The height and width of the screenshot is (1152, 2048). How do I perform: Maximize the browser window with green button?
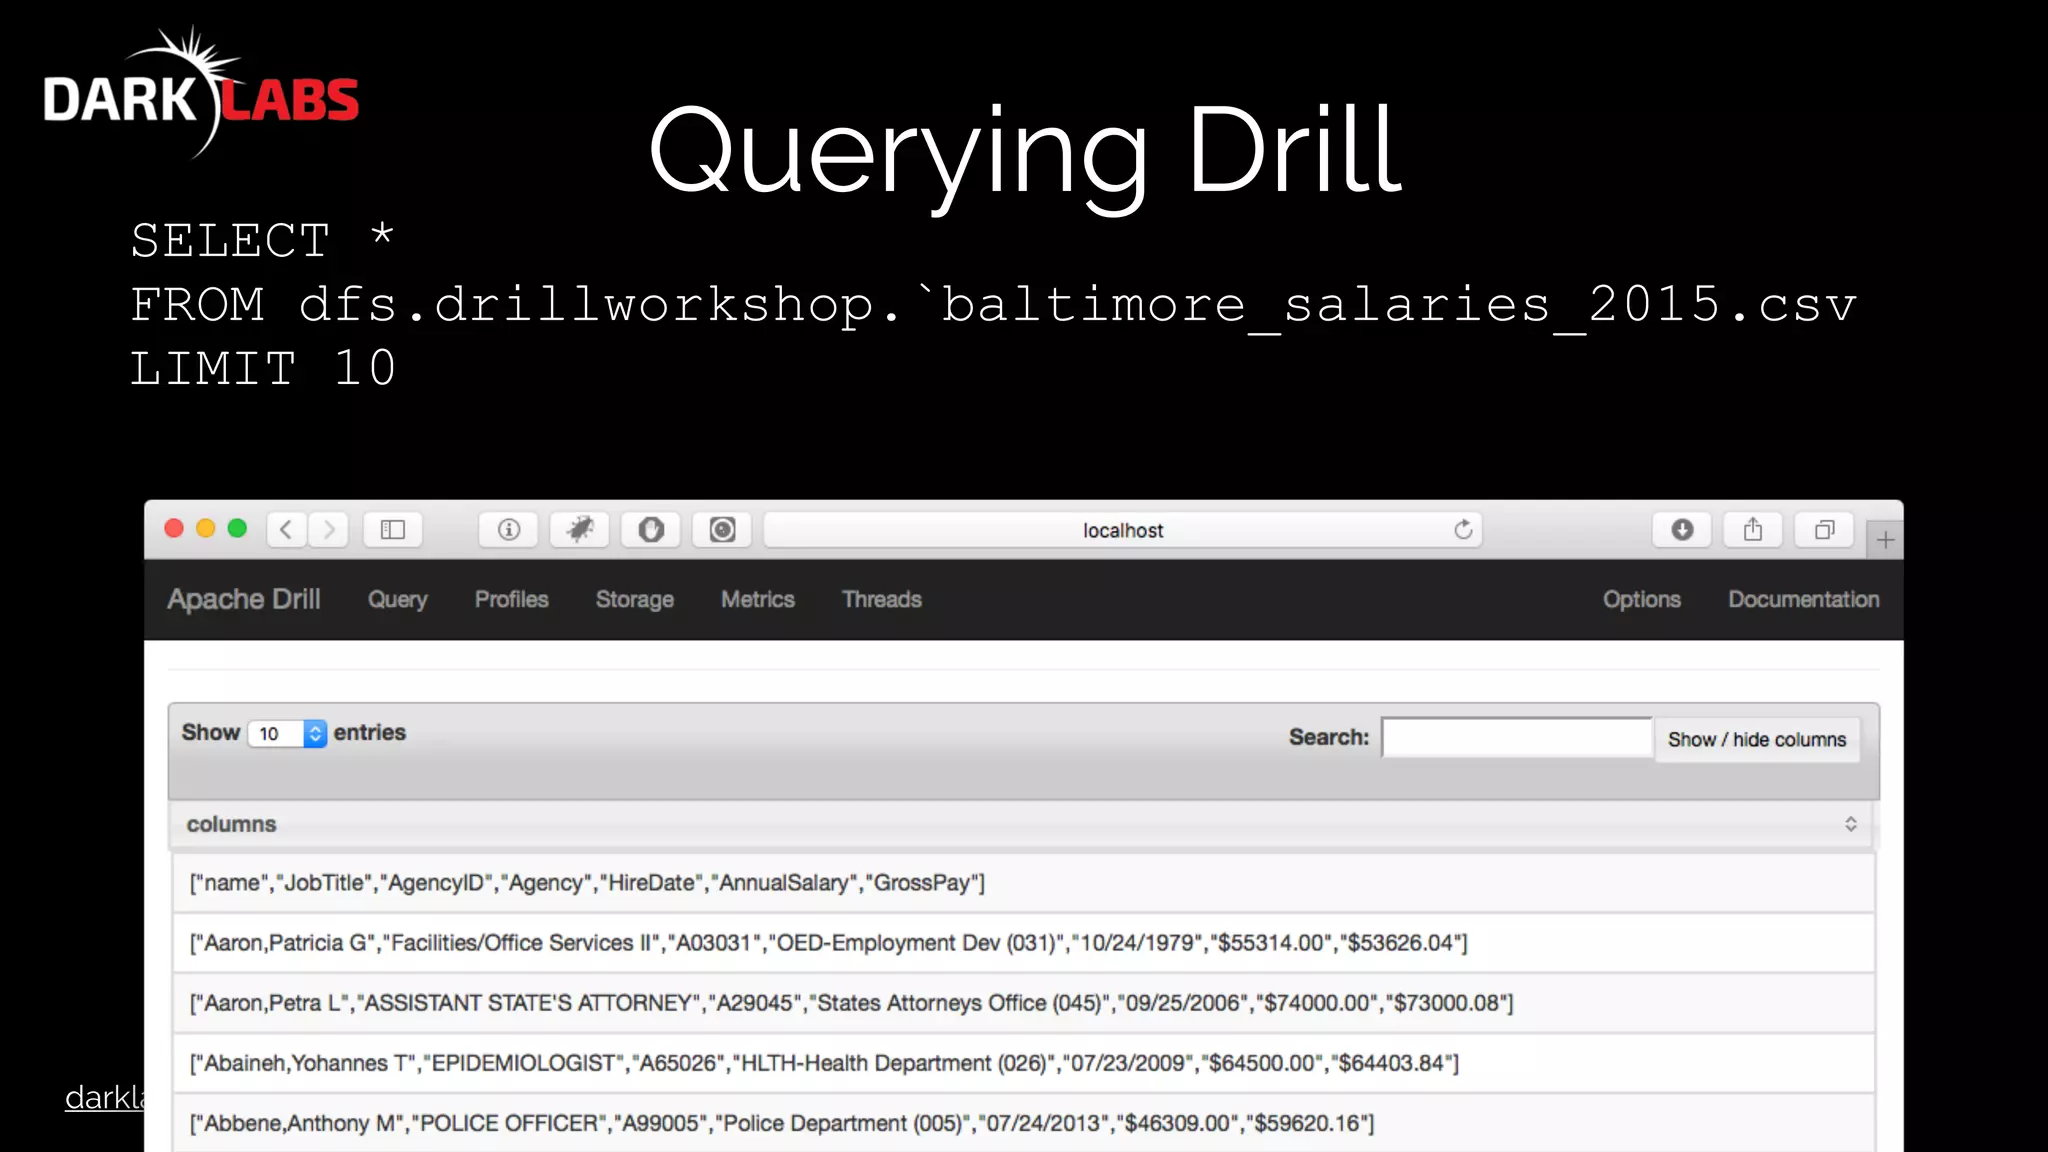(237, 528)
